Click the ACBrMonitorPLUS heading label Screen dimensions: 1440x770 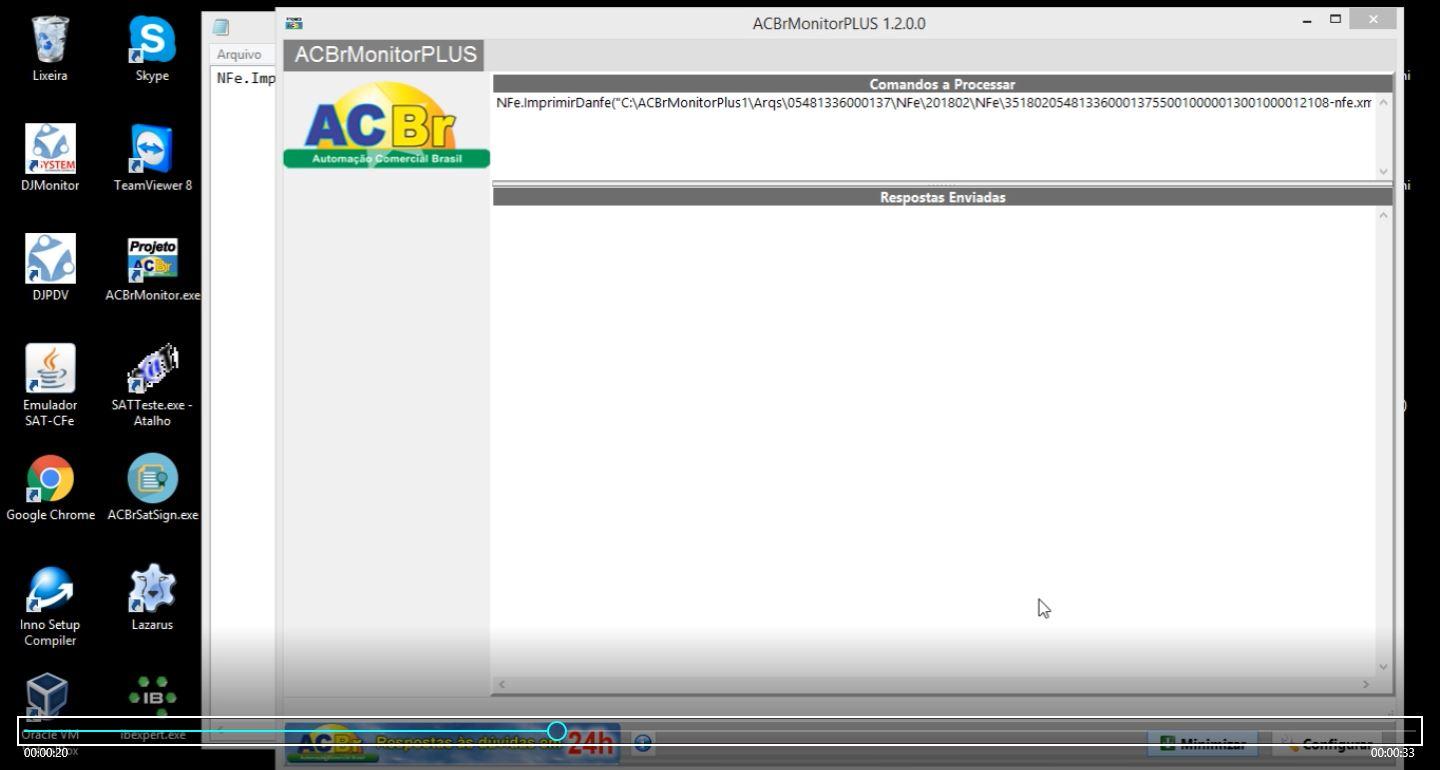(x=386, y=55)
